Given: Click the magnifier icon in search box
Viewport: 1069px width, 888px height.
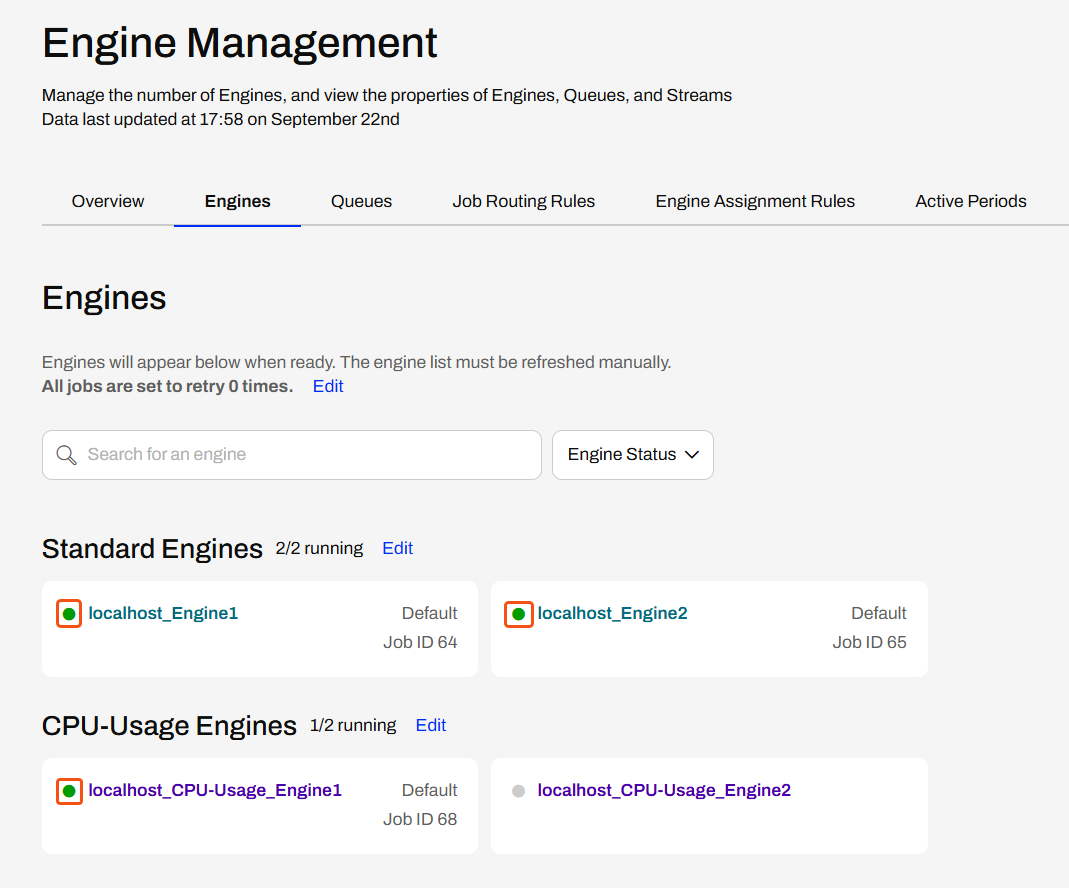Looking at the screenshot, I should click(66, 455).
